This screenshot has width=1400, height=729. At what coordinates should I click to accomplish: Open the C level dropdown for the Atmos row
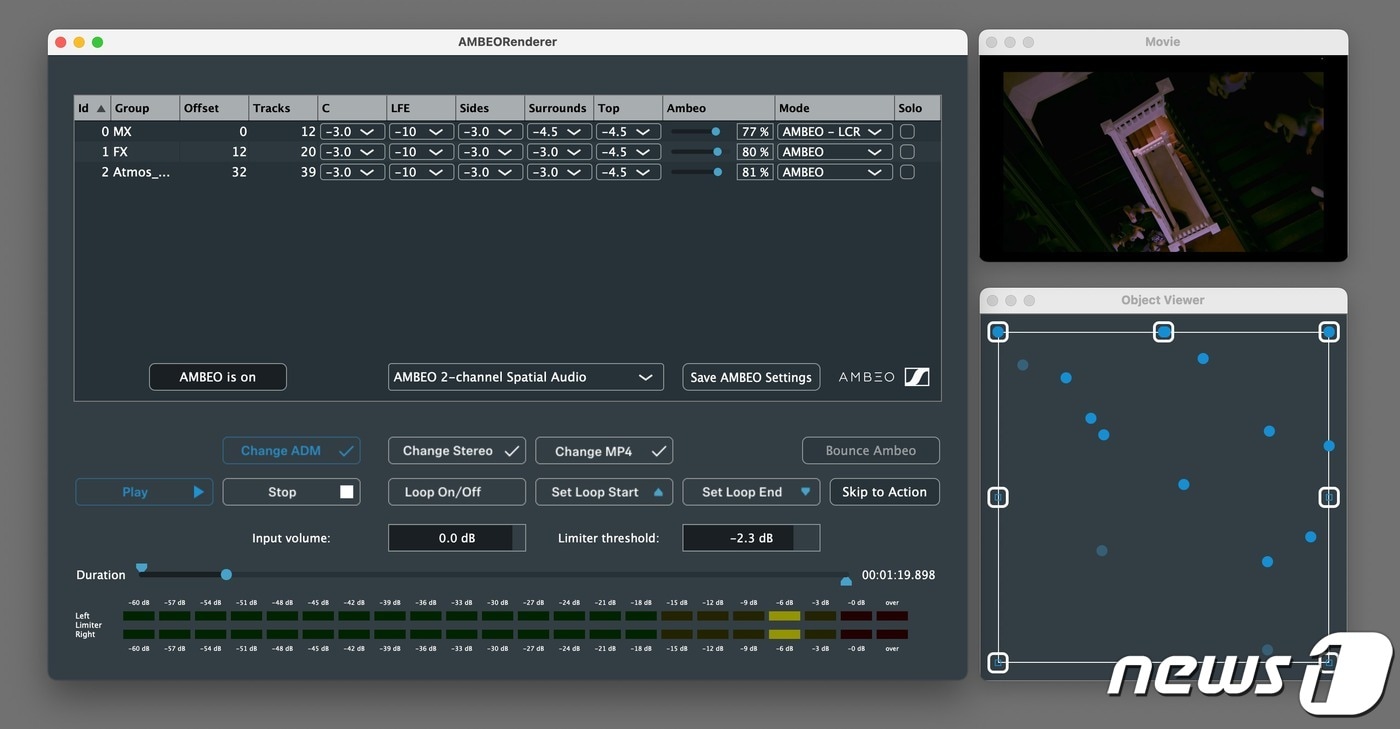point(352,172)
